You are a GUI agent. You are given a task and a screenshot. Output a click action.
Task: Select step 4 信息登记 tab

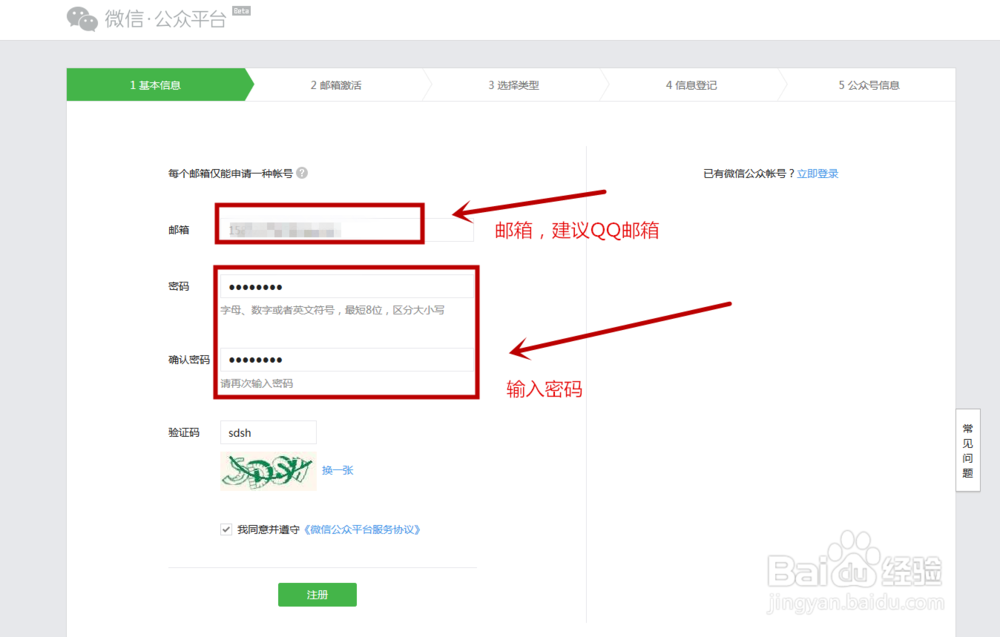691,85
